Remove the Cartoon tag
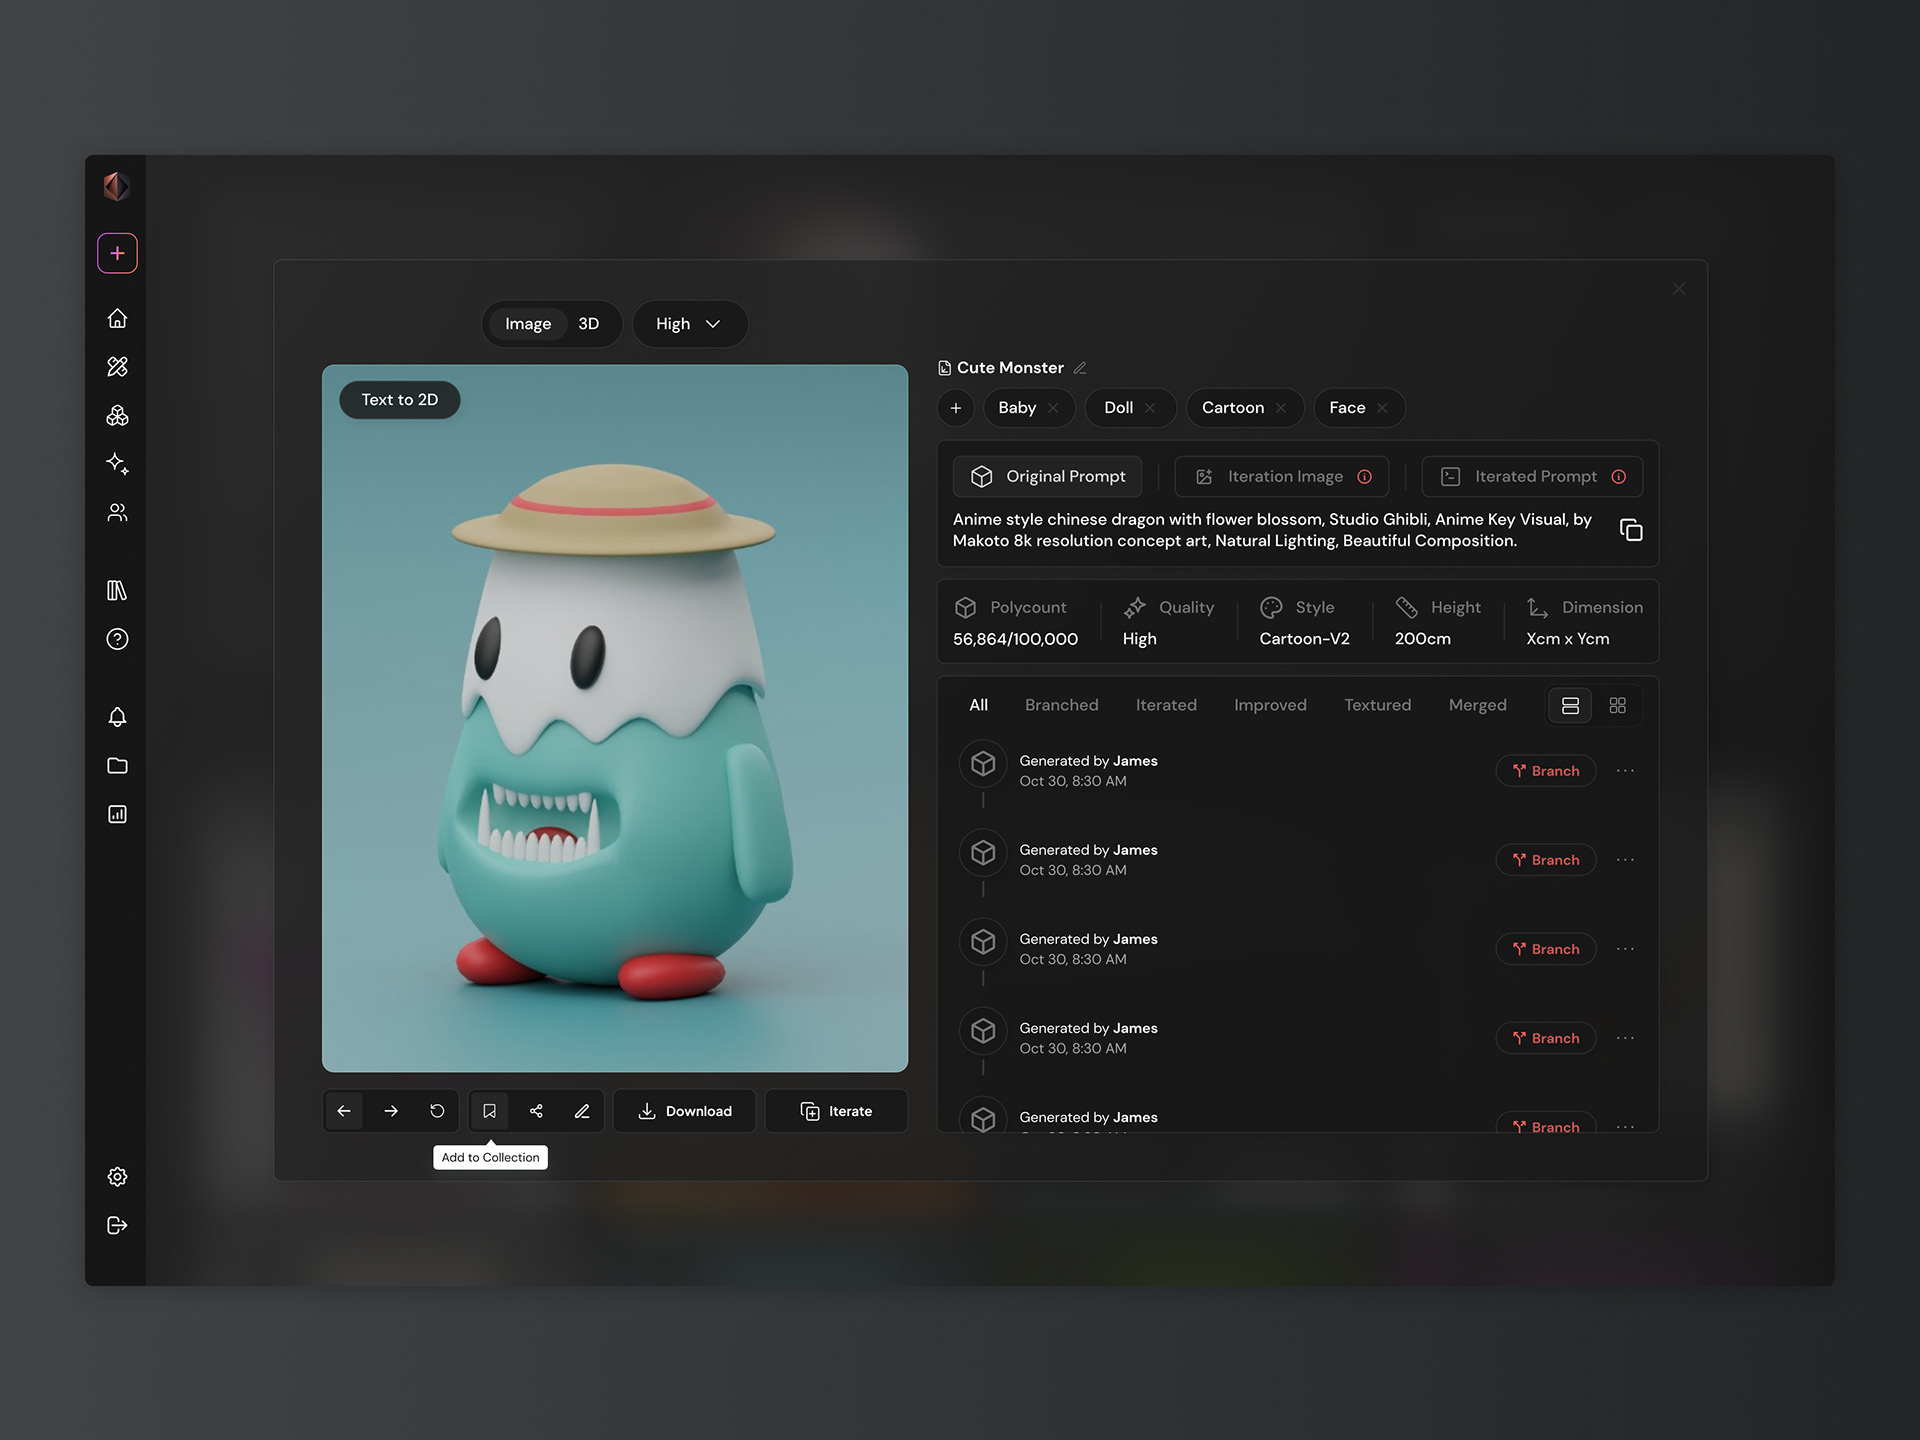The width and height of the screenshot is (1920, 1440). (1281, 408)
